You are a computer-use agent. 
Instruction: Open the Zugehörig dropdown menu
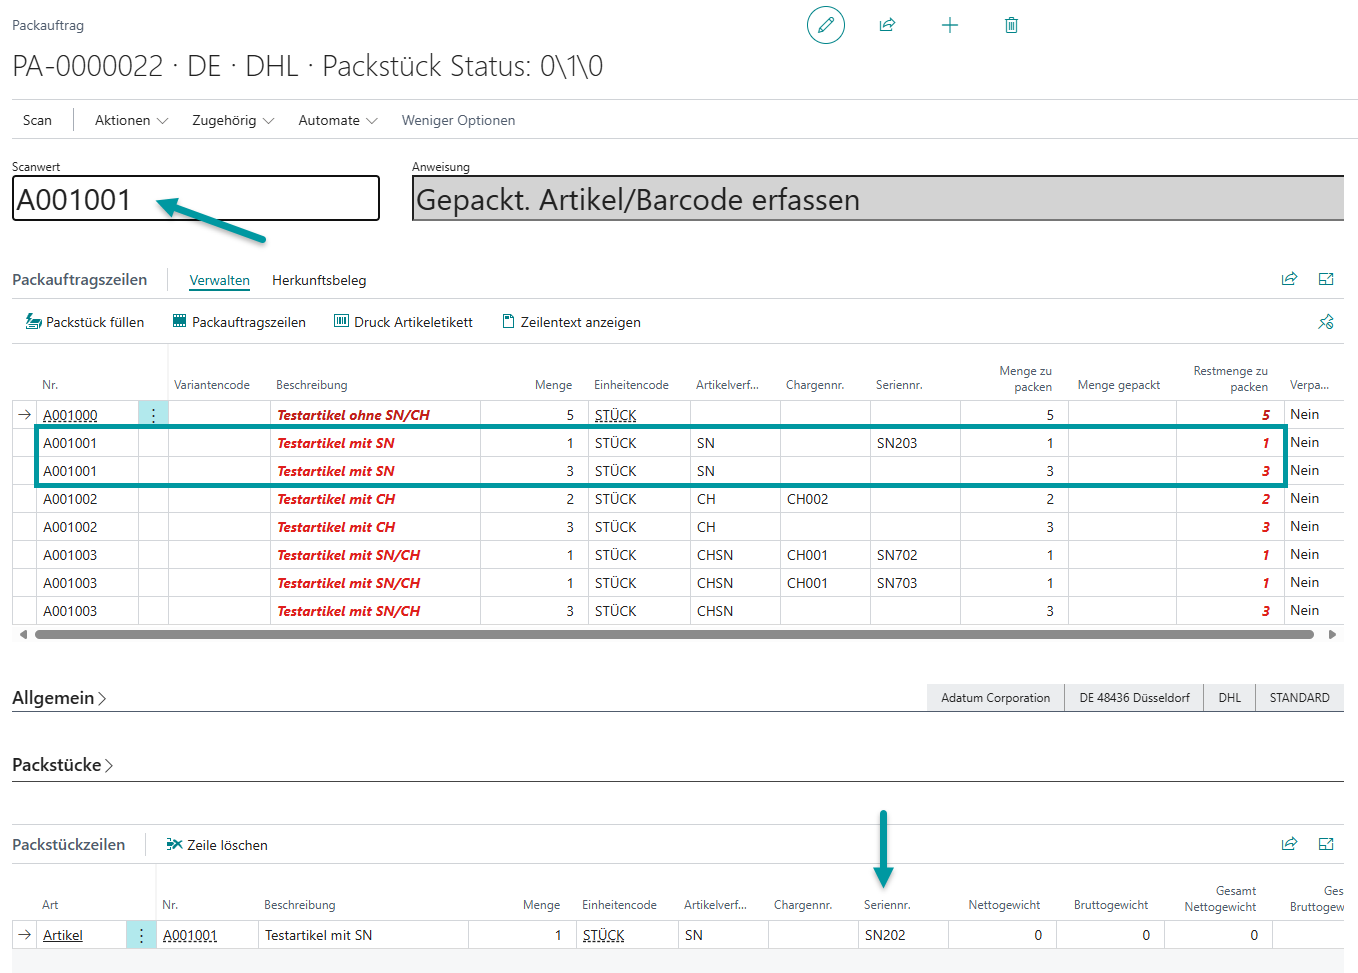tap(232, 120)
